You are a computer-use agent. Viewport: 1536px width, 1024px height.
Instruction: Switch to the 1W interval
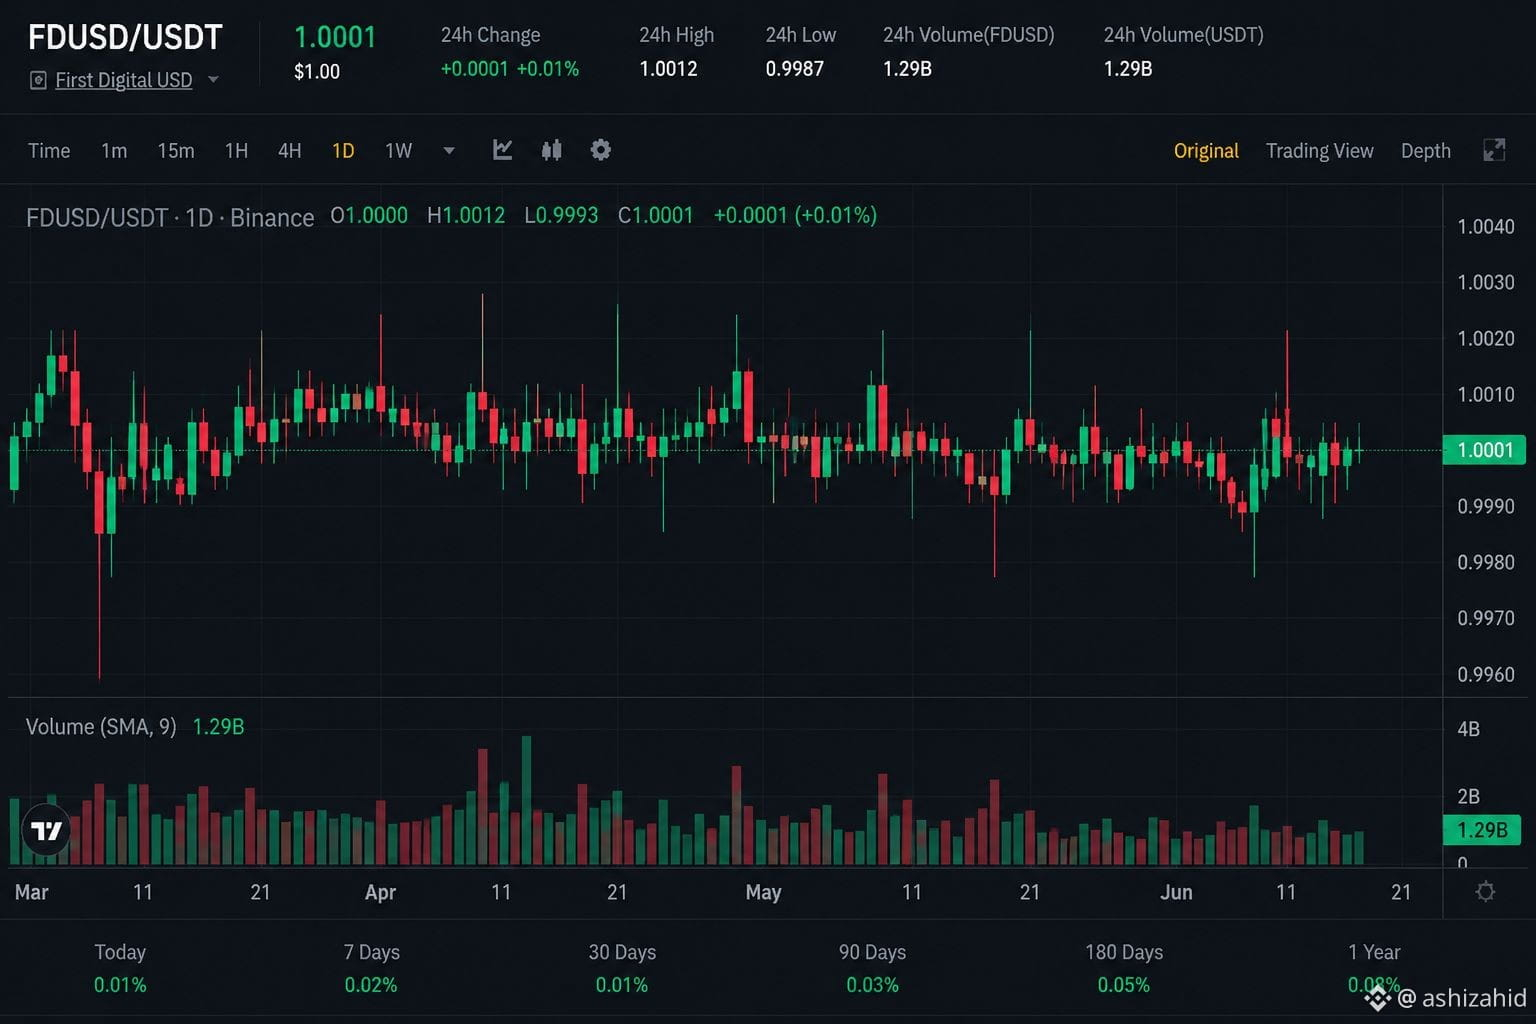398,151
